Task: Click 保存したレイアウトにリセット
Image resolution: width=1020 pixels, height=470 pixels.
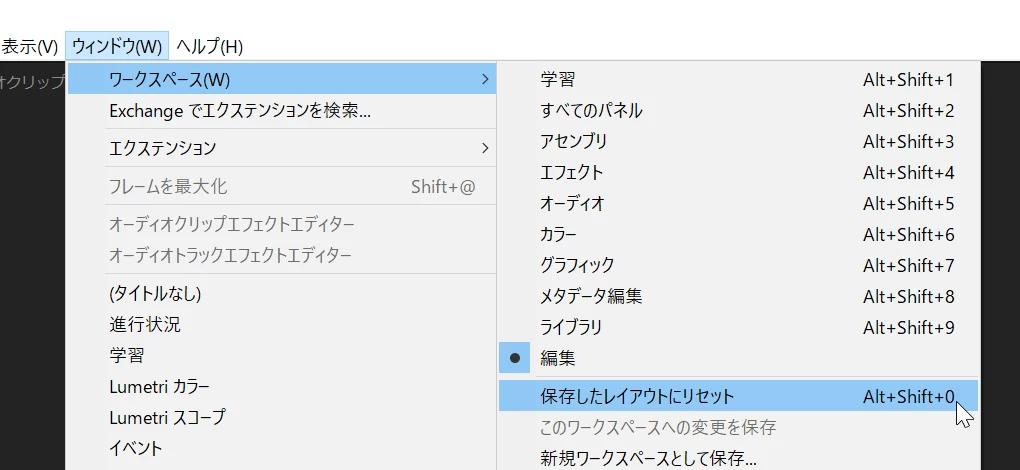Action: [x=738, y=396]
